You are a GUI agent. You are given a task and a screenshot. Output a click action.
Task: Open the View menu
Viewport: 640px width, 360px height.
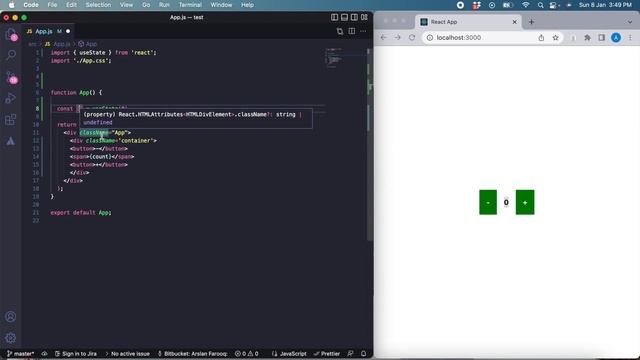tap(126, 5)
